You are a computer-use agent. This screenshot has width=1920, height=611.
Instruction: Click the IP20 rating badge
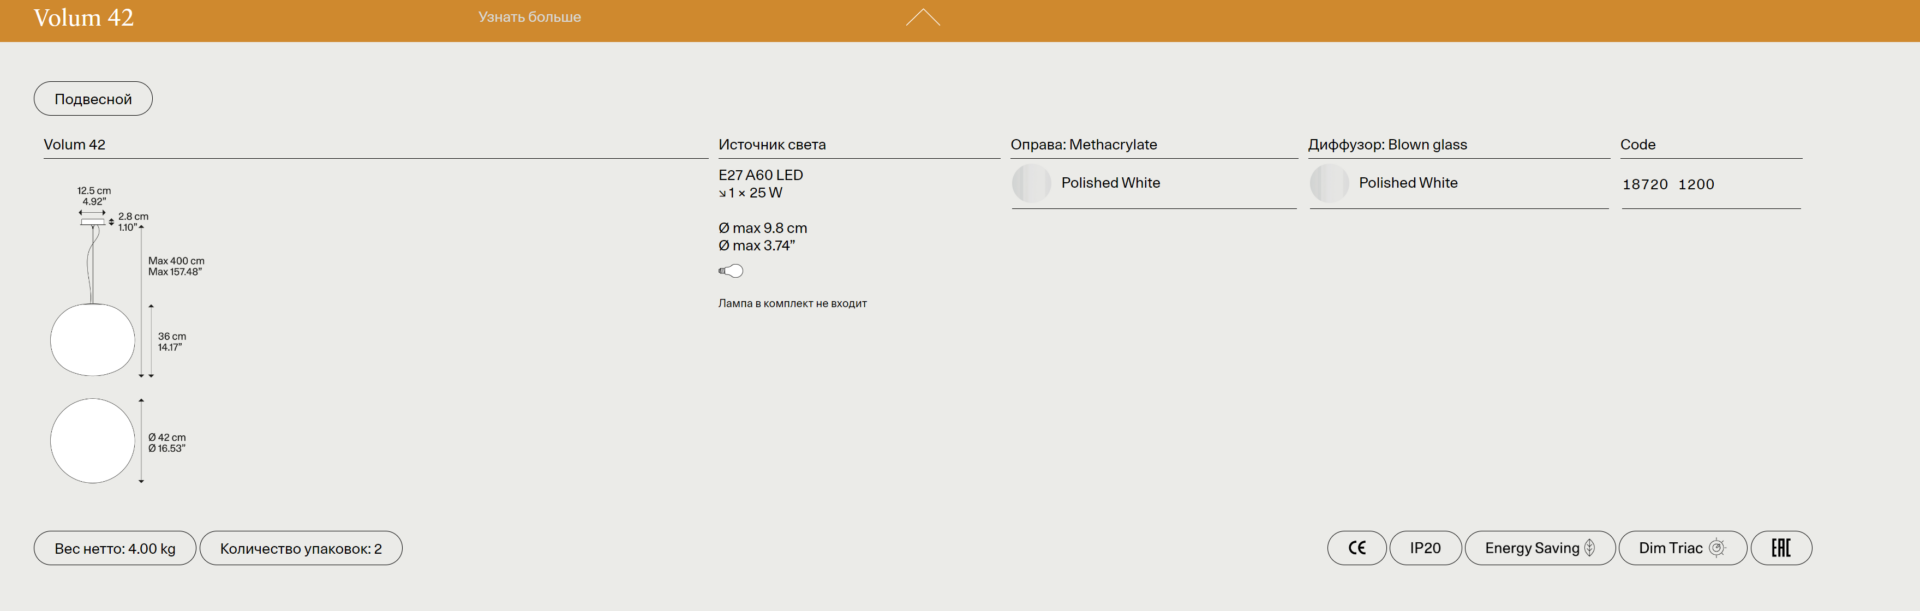pyautogui.click(x=1425, y=548)
